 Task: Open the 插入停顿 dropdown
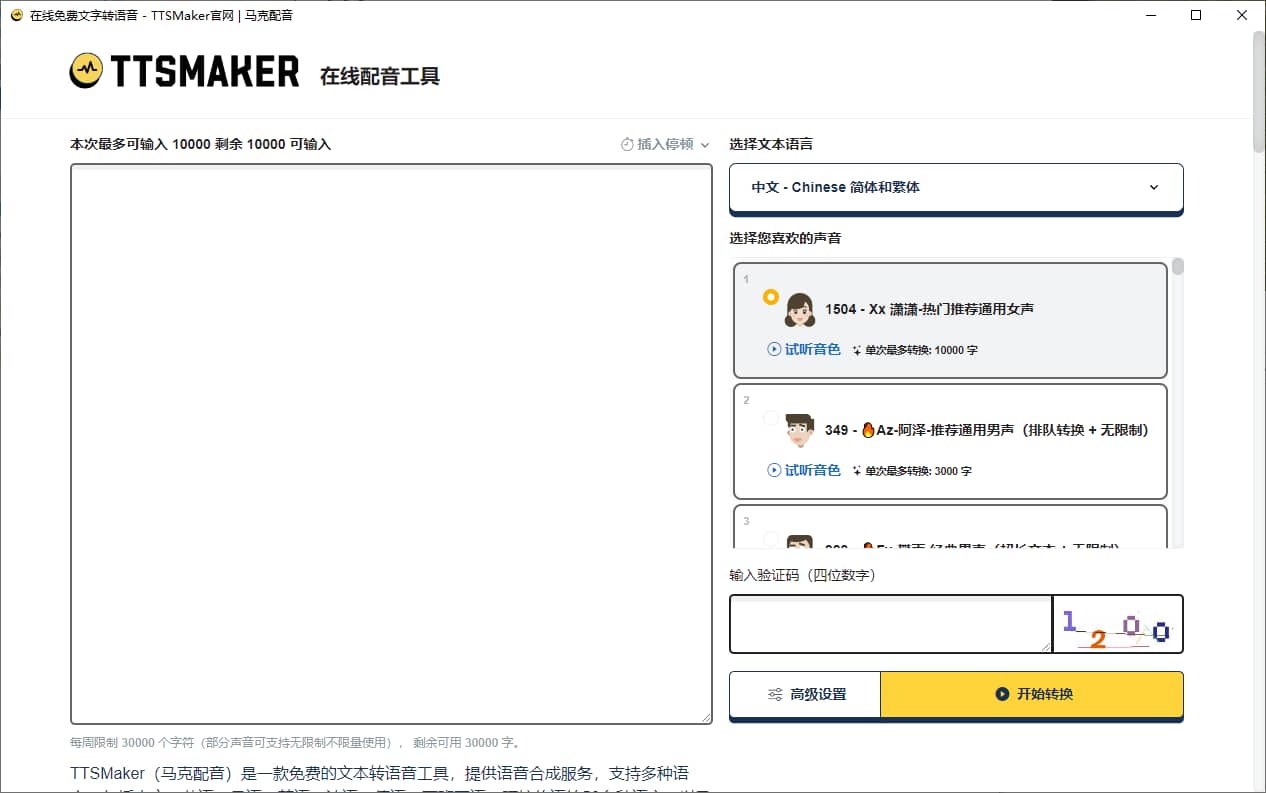[x=663, y=143]
